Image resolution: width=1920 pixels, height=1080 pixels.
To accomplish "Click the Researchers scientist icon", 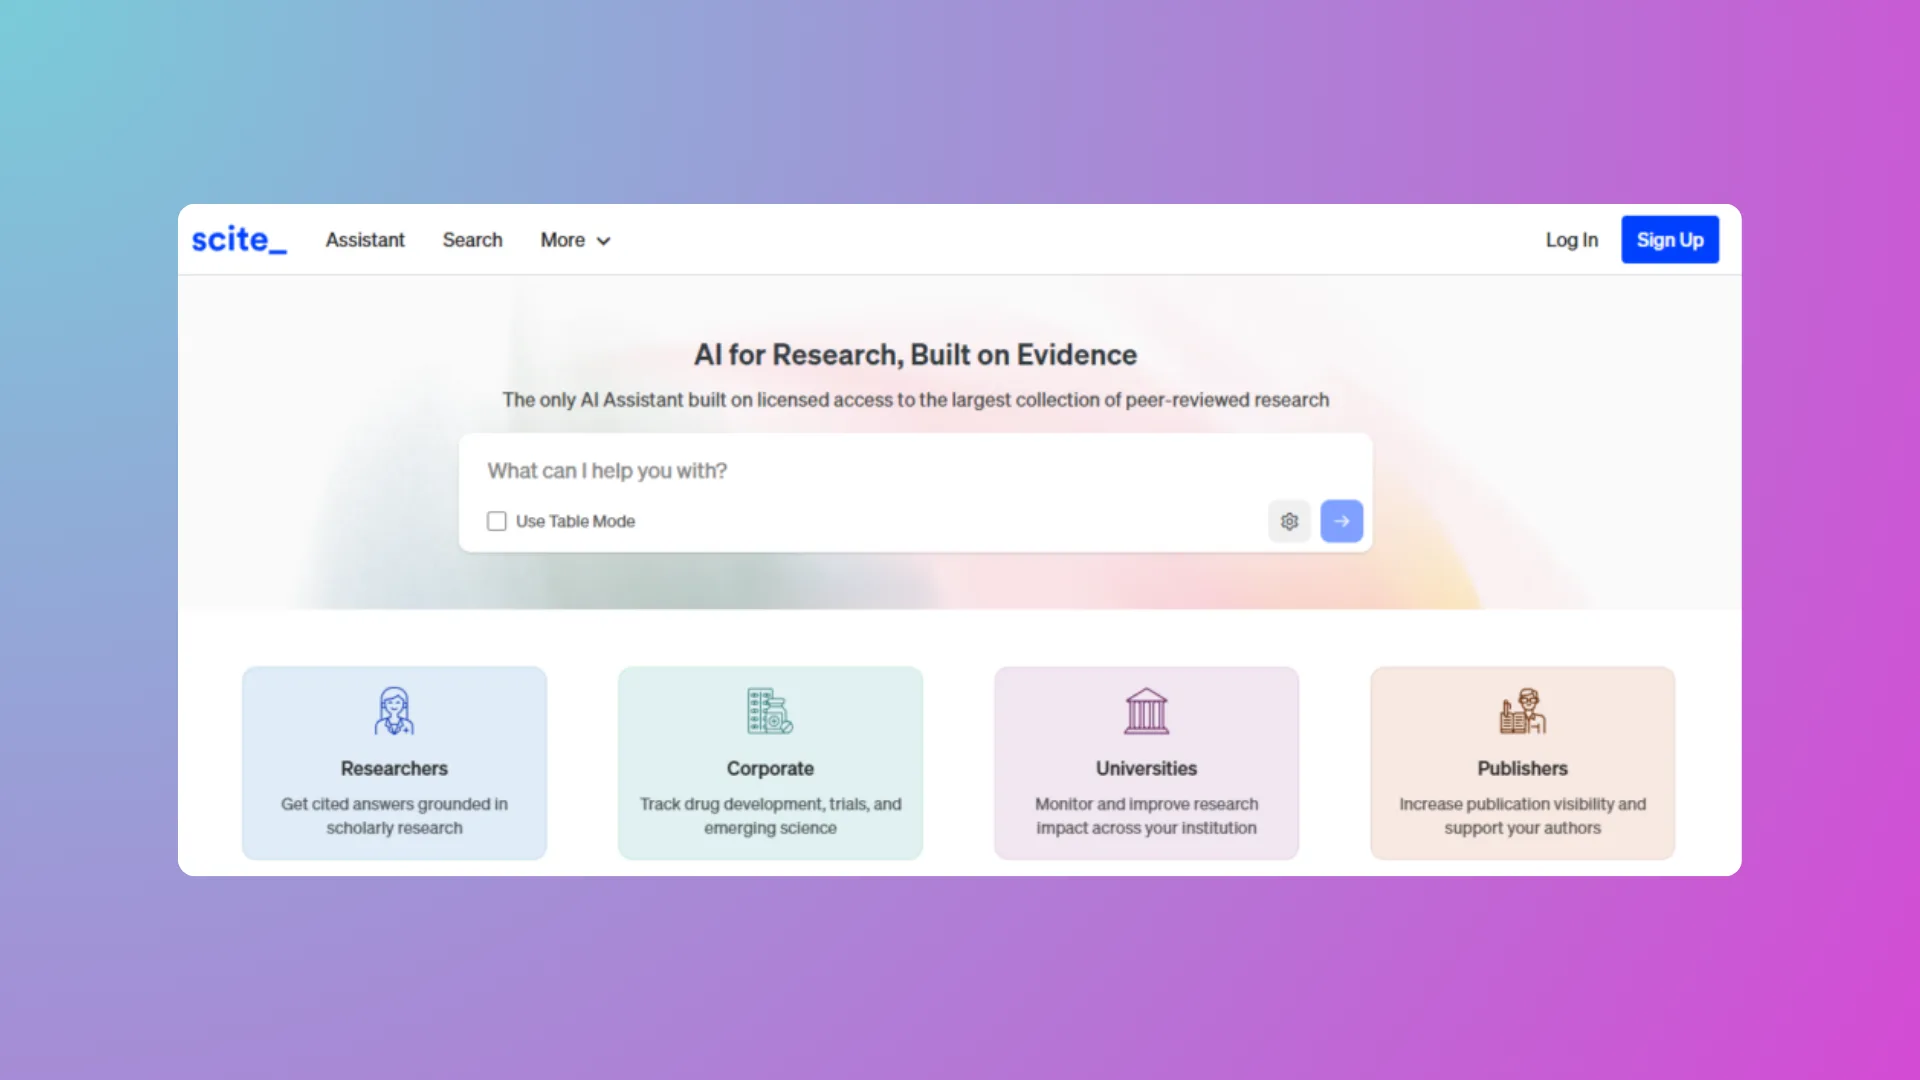I will click(394, 711).
